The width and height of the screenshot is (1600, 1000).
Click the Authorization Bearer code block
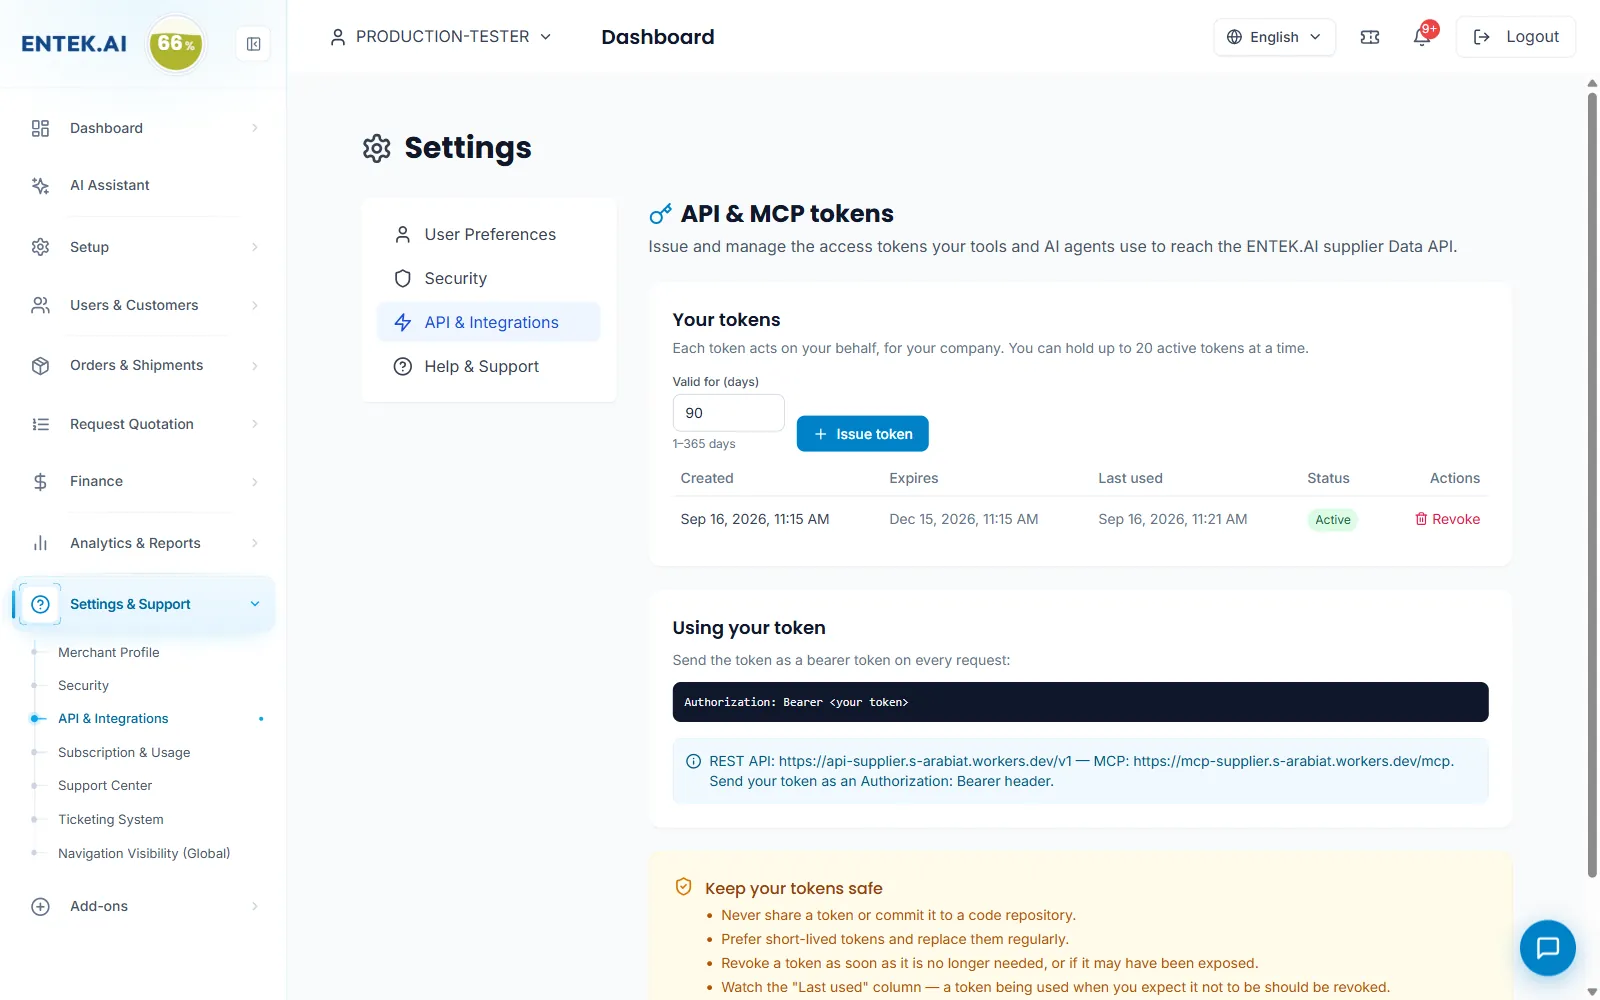(x=1080, y=702)
